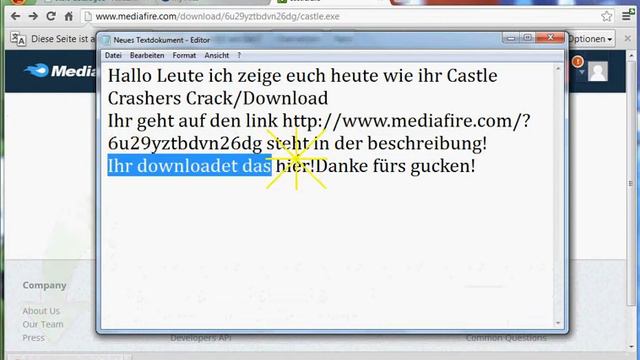This screenshot has width=640, height=360.
Task: Bookmark the page with the star icon
Action: 607,16
